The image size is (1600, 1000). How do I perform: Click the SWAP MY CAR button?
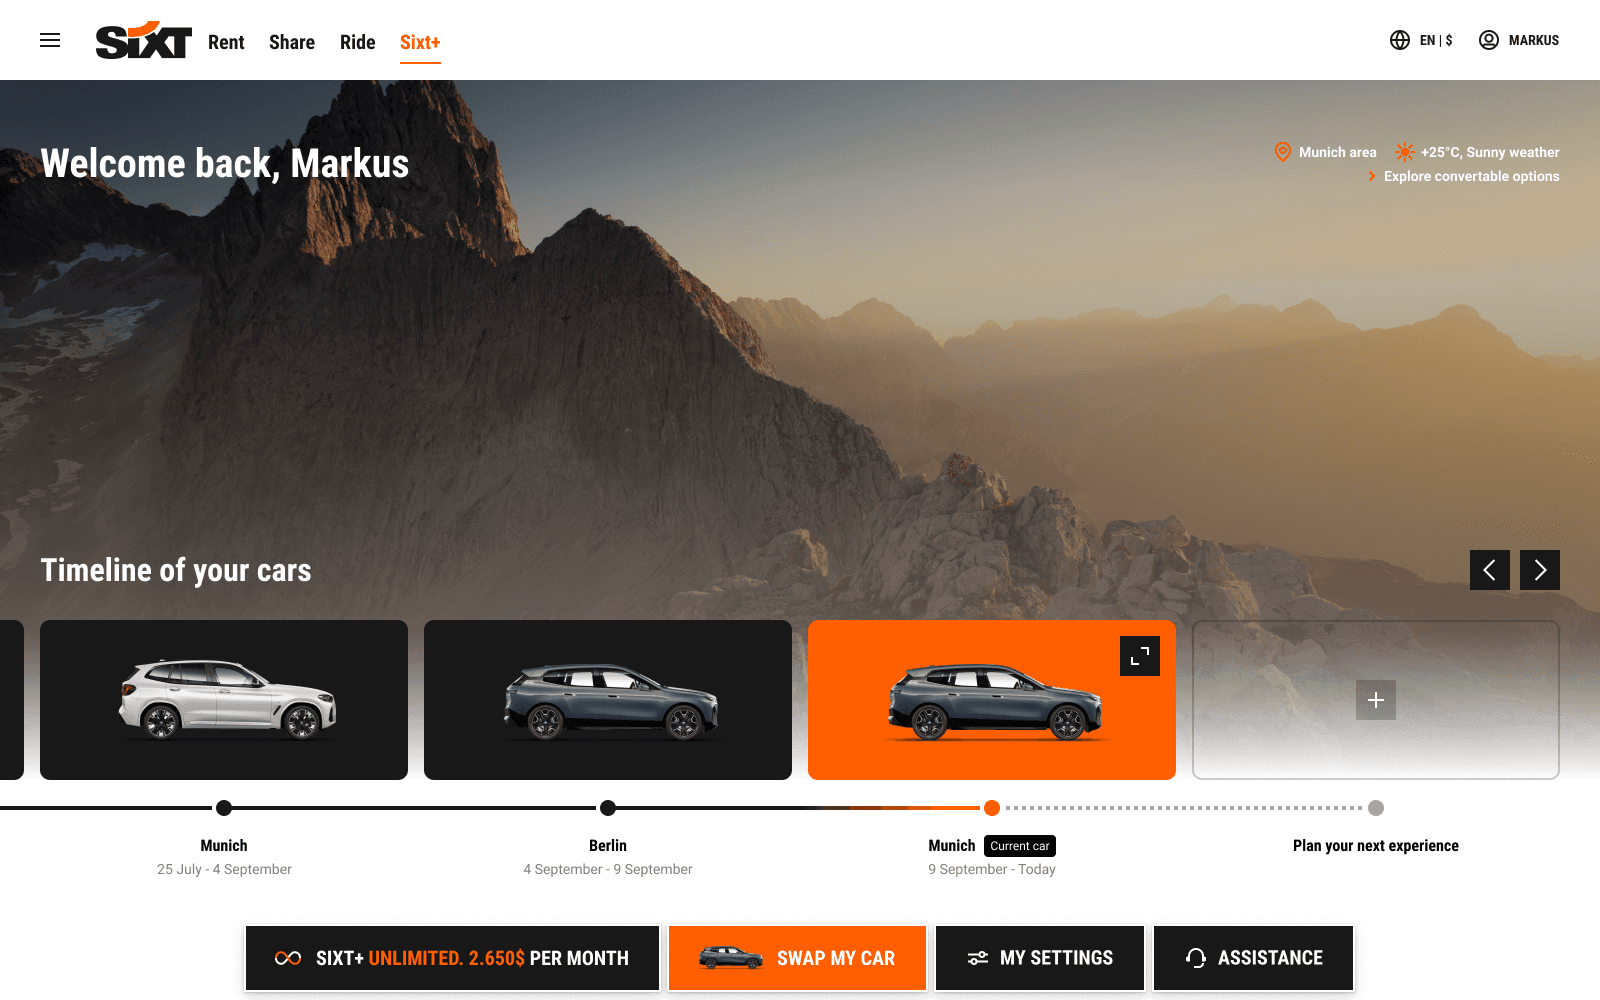[x=797, y=958]
